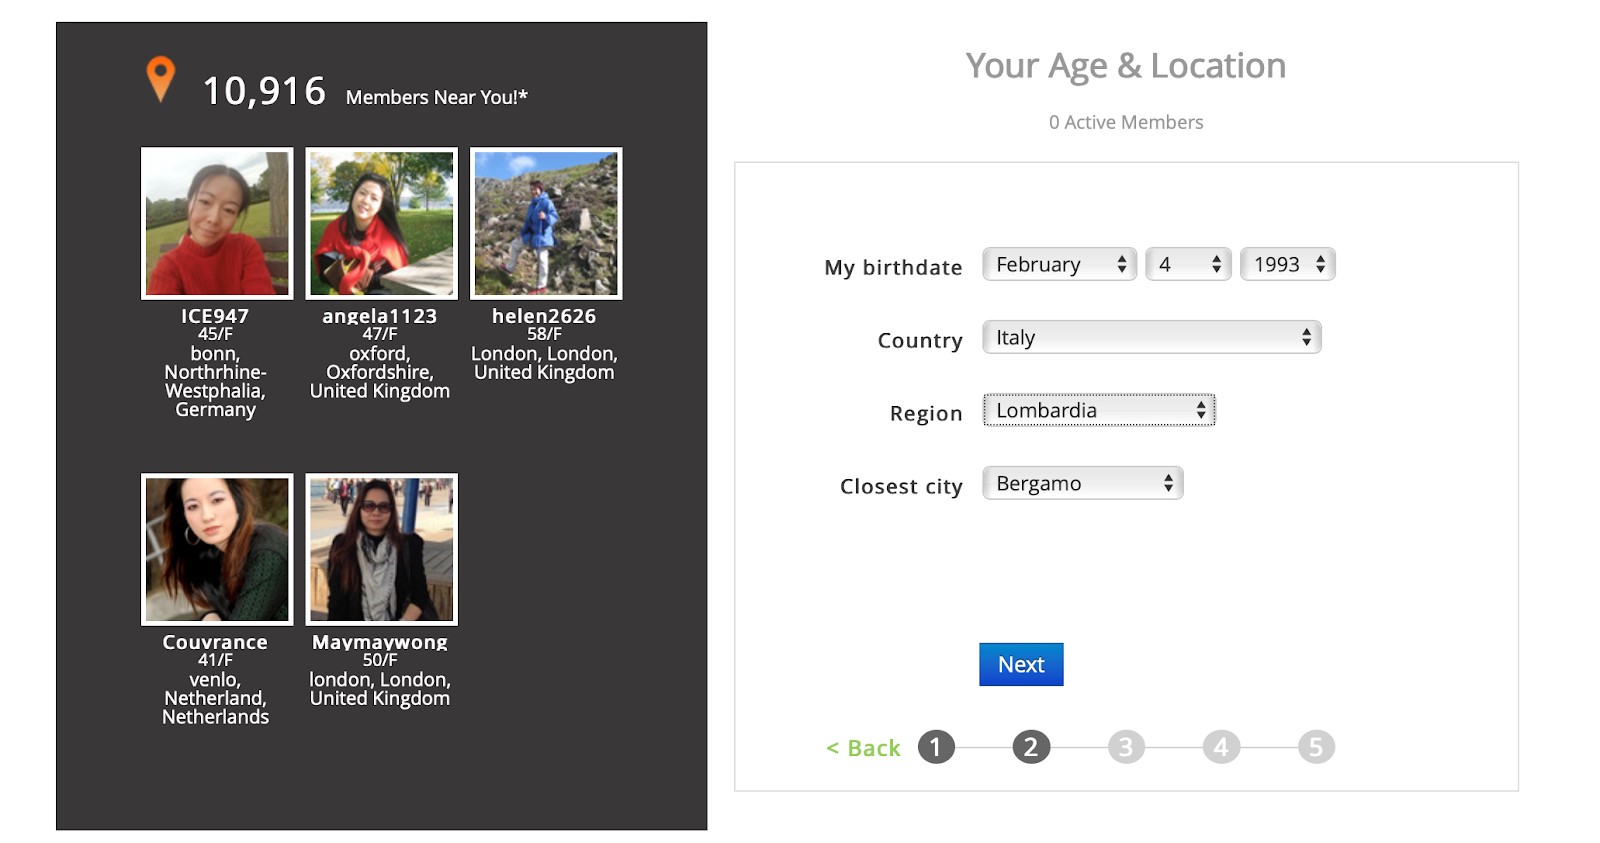Click the 'Closest city' label
Screen dimensions: 1600x843
(x=901, y=487)
